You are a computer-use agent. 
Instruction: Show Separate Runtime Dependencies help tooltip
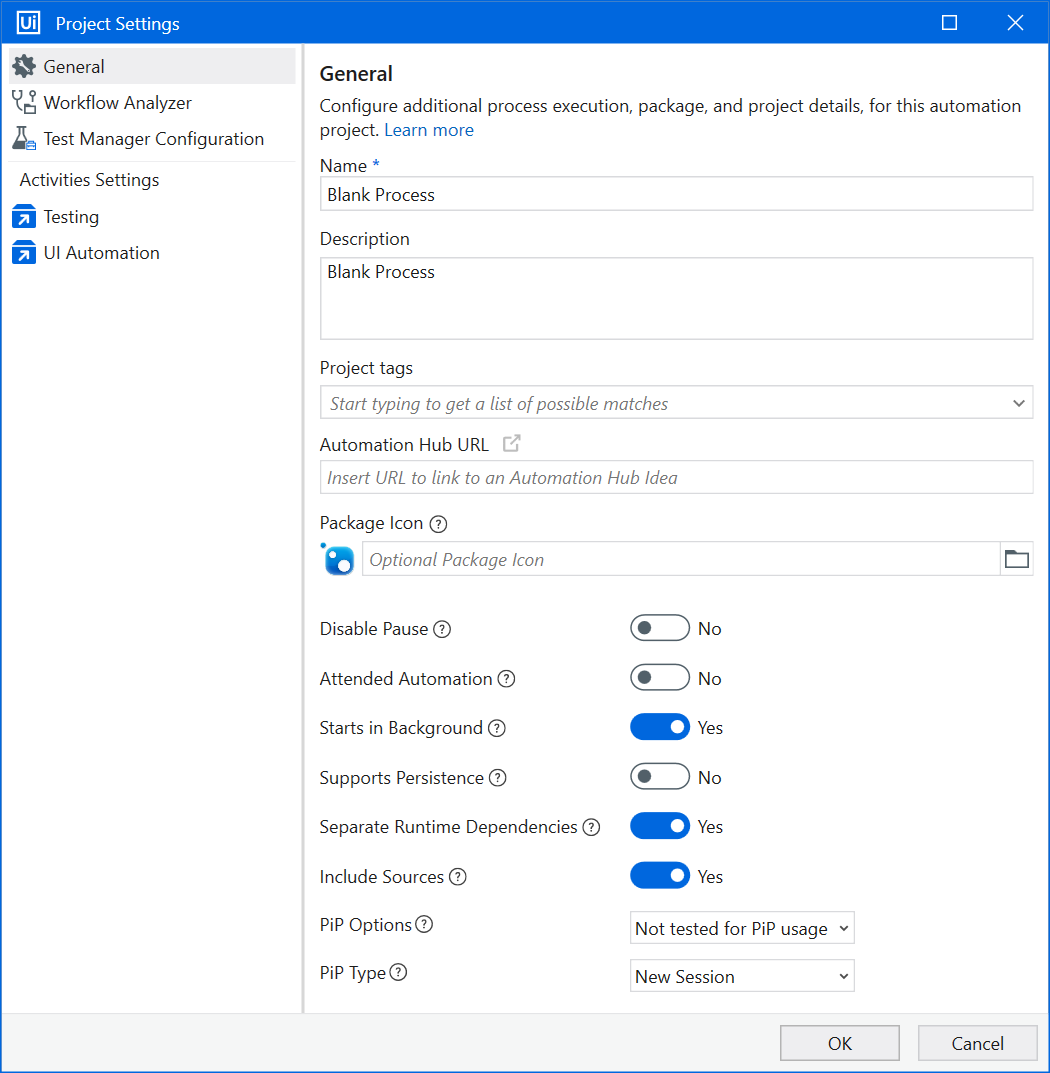click(x=591, y=827)
